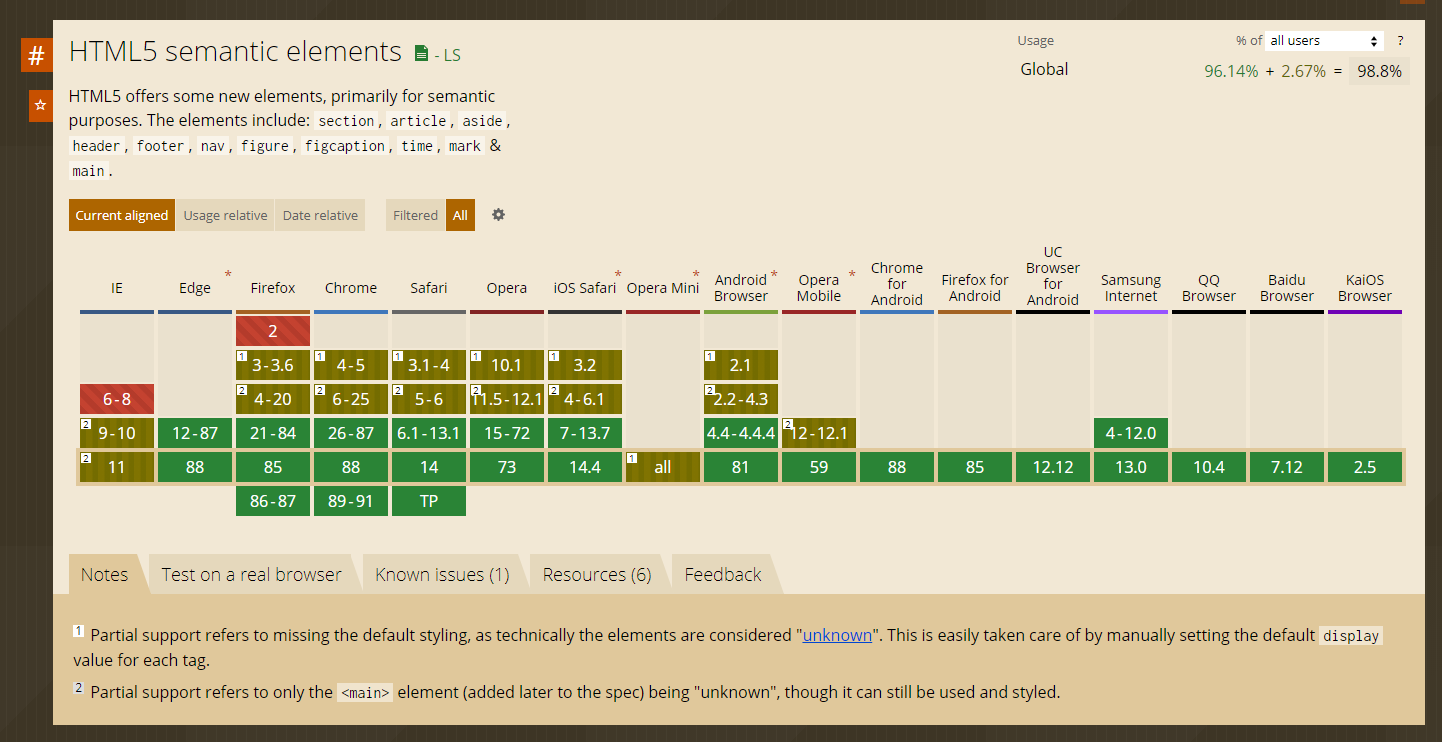Click the permalink hash icon beside the title
The image size is (1442, 742).
[x=37, y=55]
